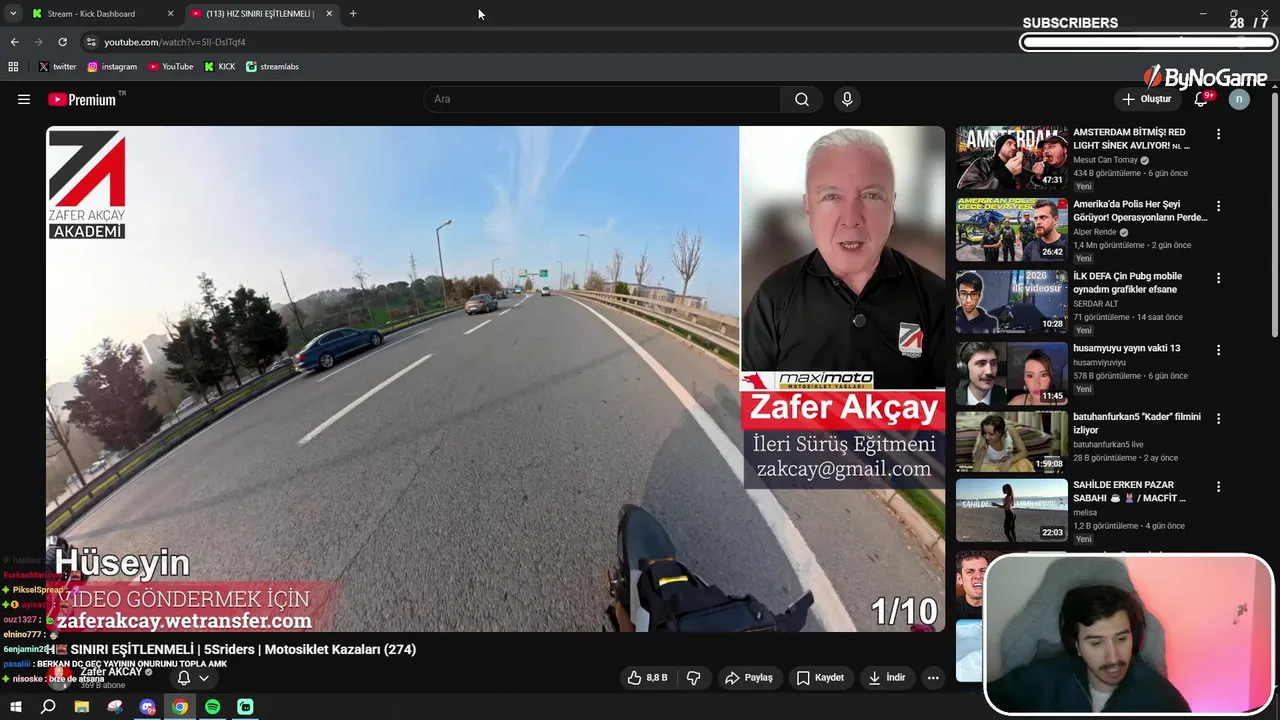Open the twitter bookmark
1280x720 pixels.
point(57,67)
